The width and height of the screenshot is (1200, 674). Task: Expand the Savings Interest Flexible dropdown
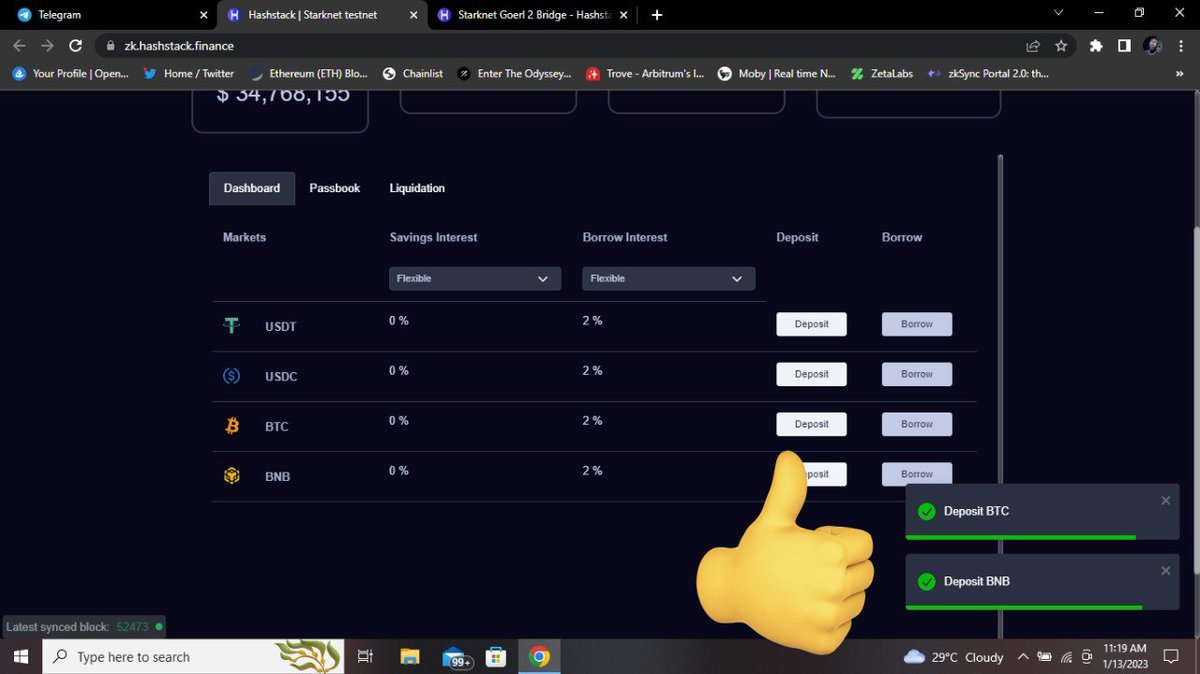point(475,278)
